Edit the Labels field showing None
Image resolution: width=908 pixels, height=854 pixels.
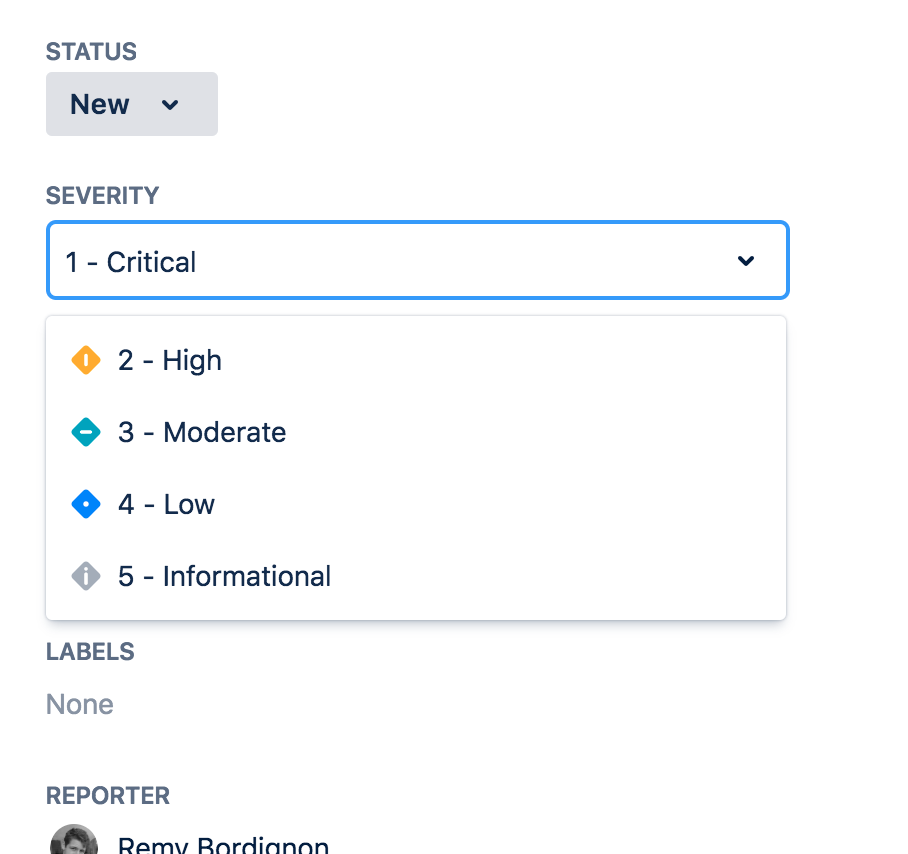[80, 704]
